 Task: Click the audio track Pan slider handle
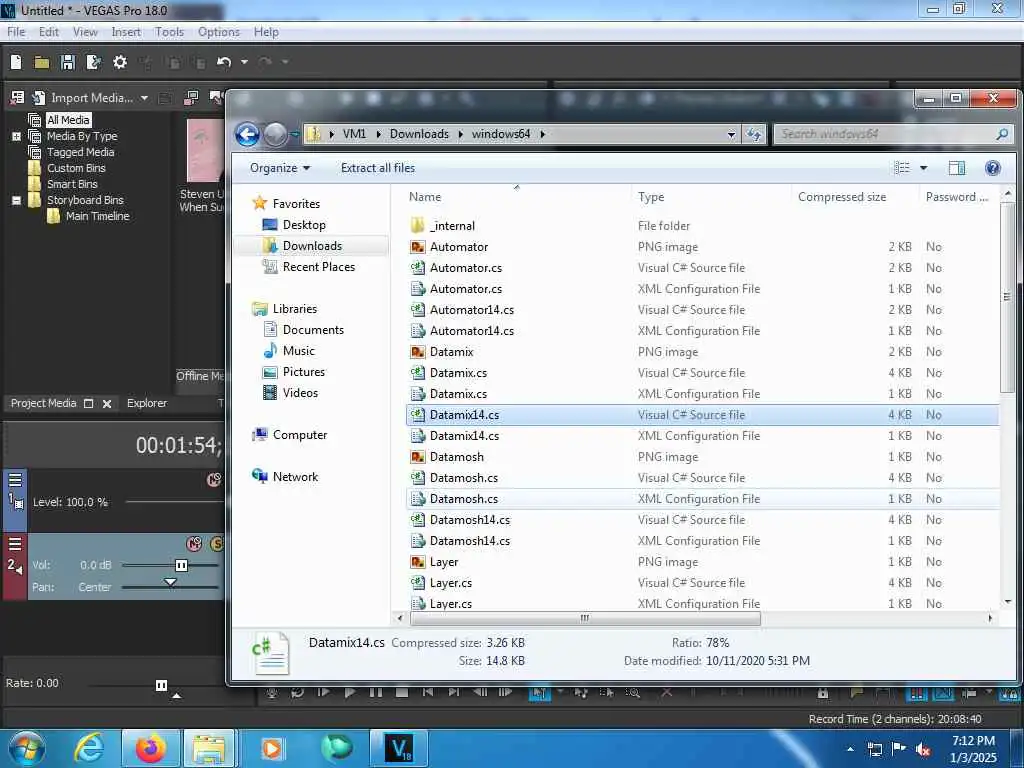(170, 581)
